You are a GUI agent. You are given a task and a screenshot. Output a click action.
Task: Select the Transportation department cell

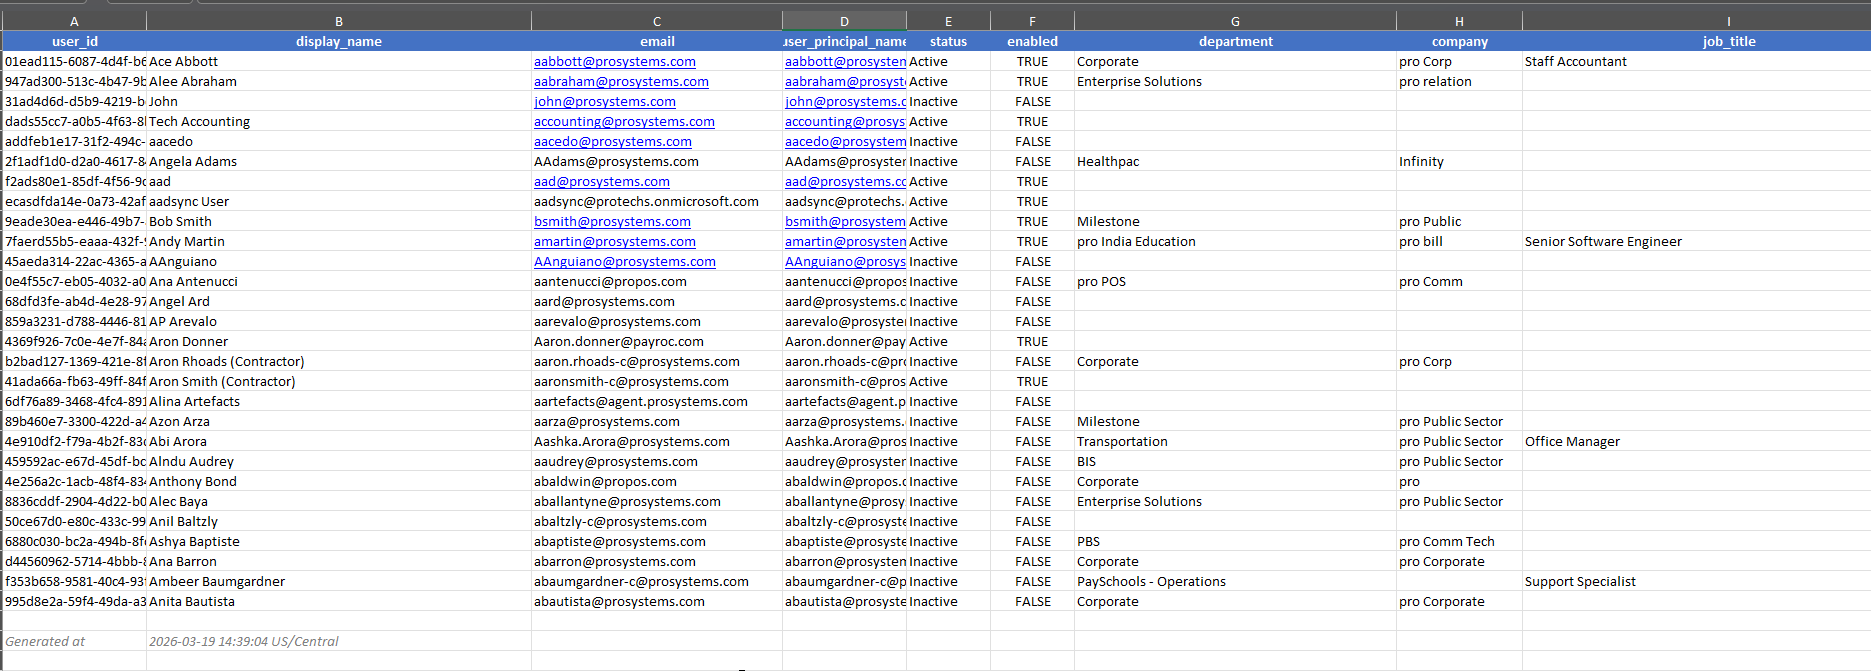click(x=1235, y=441)
